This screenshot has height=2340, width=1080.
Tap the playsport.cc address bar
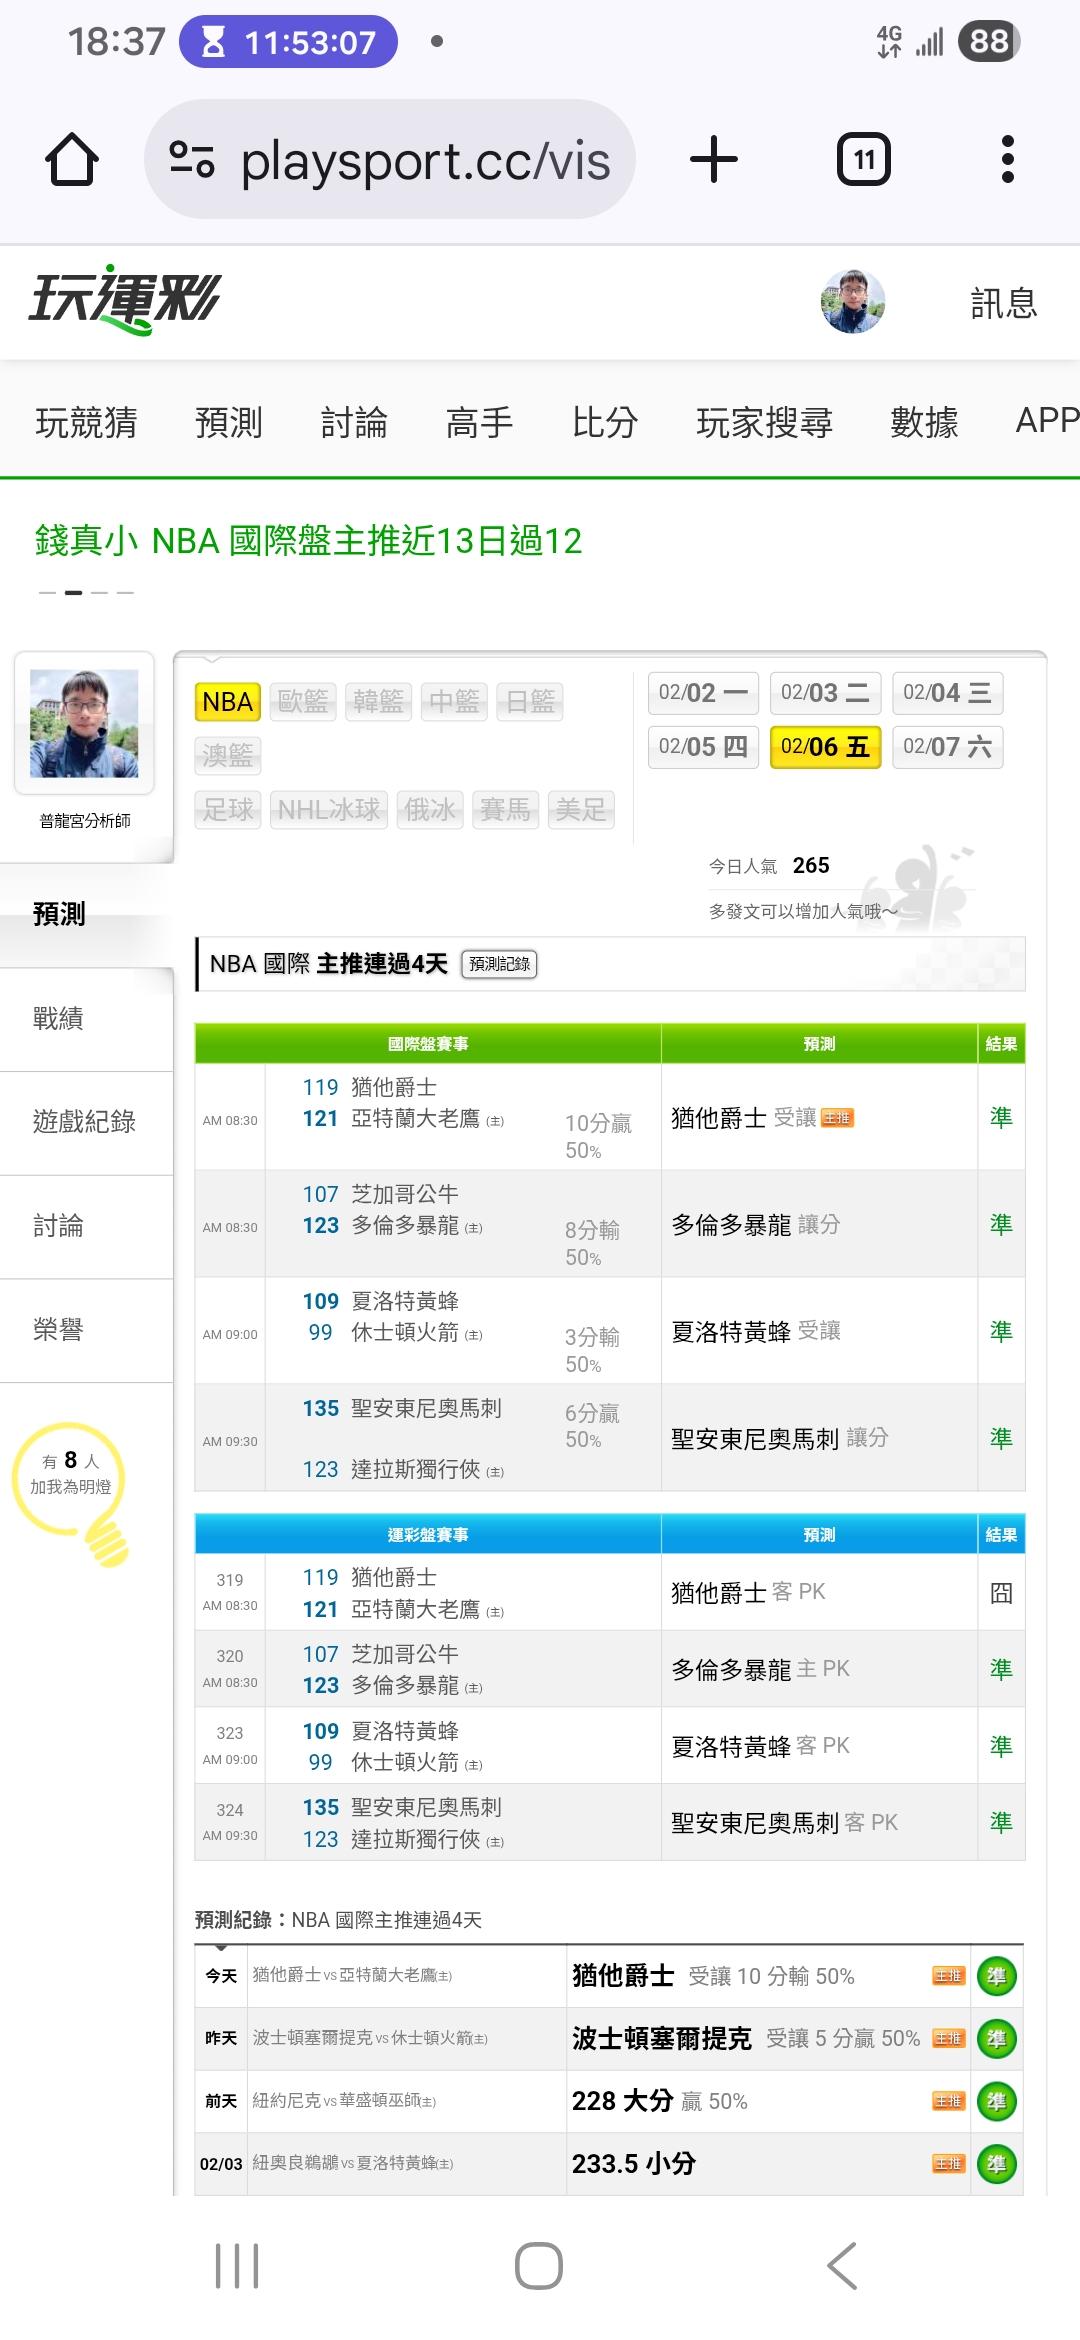coord(390,160)
